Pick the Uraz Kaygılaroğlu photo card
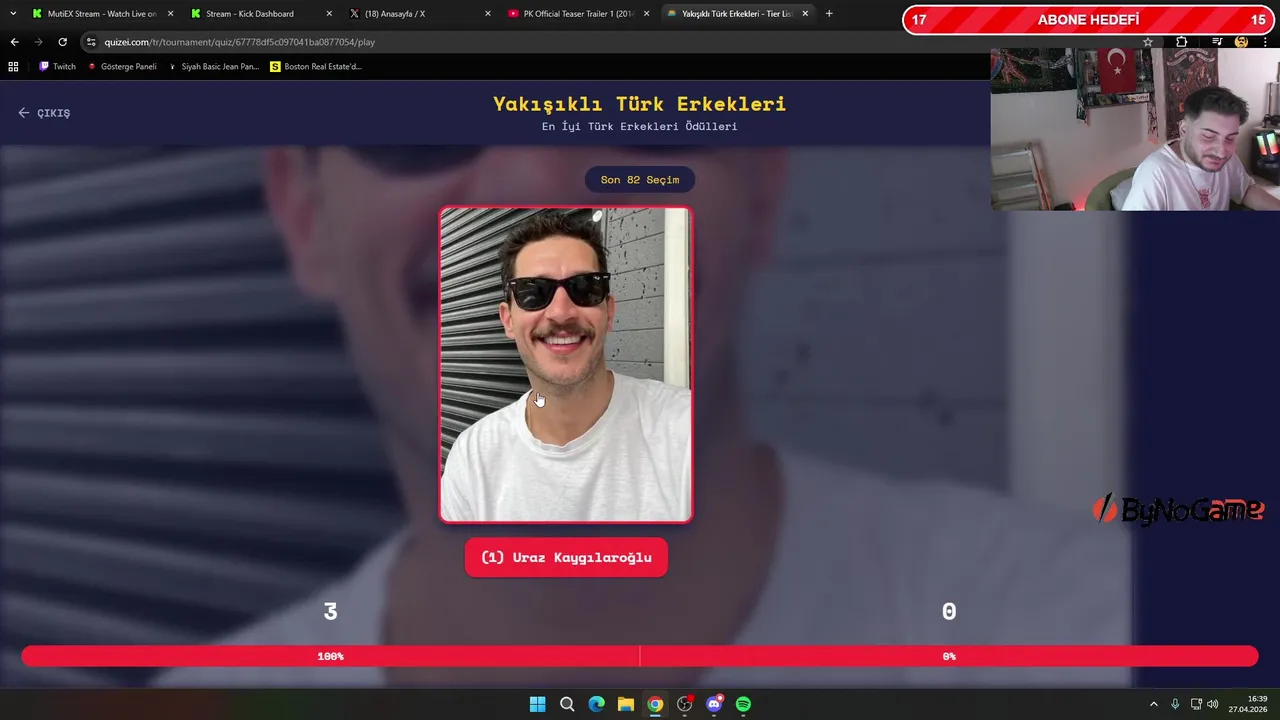The image size is (1280, 720). point(566,365)
